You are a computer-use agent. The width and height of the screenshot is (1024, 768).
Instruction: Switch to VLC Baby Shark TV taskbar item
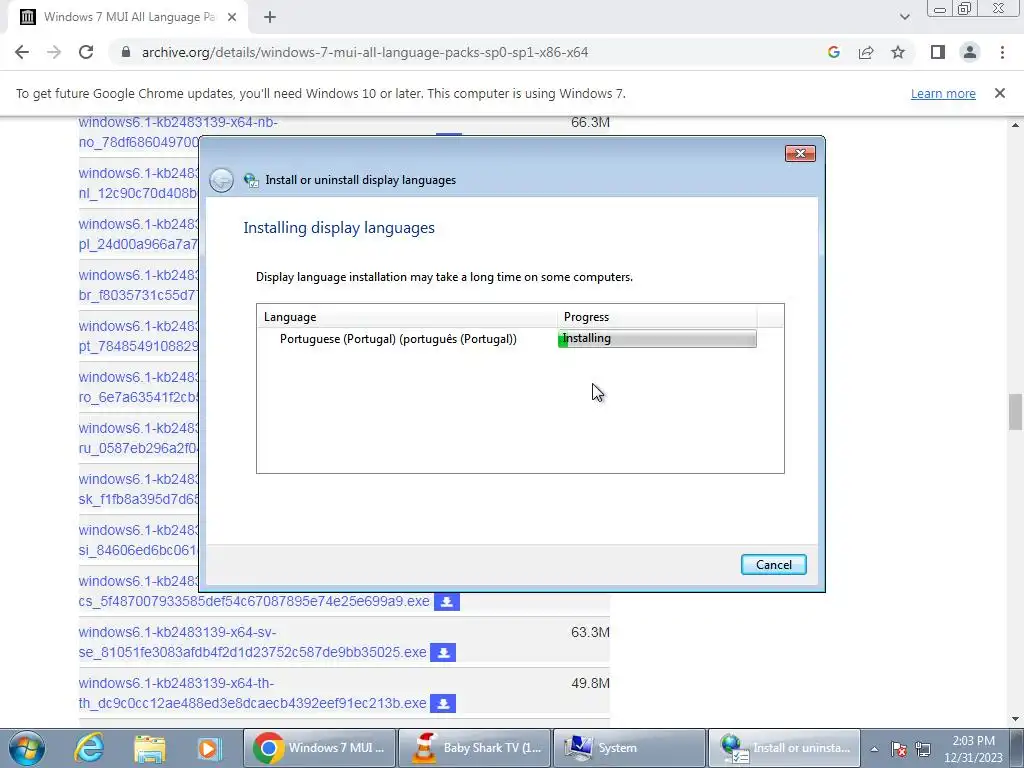(474, 748)
